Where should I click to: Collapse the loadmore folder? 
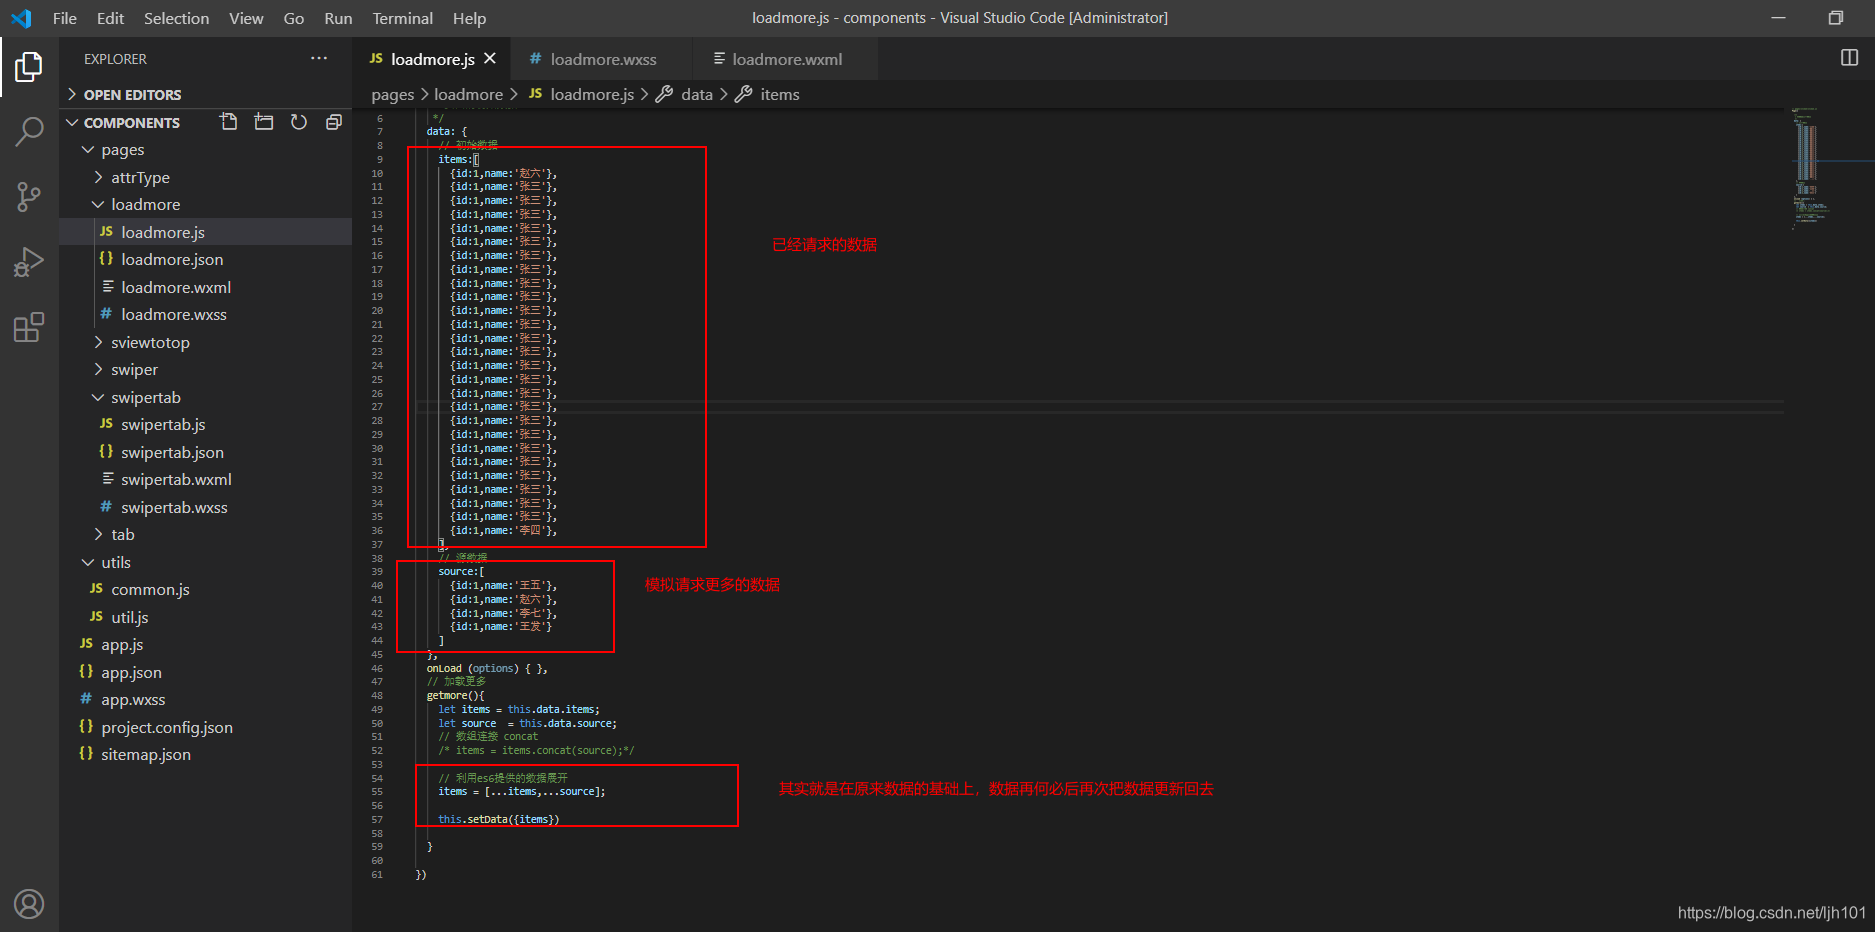coord(205,204)
